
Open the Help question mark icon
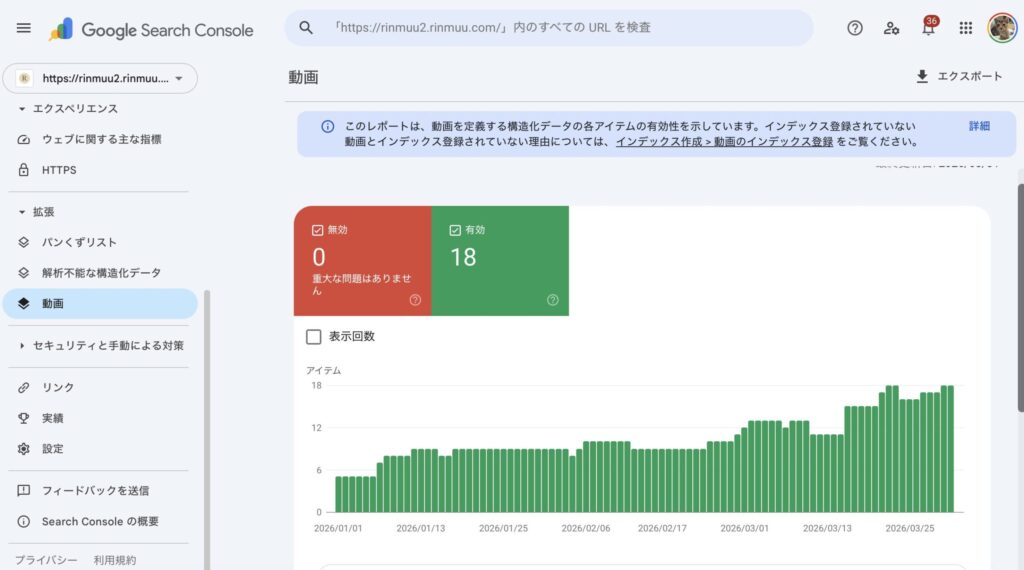point(854,28)
